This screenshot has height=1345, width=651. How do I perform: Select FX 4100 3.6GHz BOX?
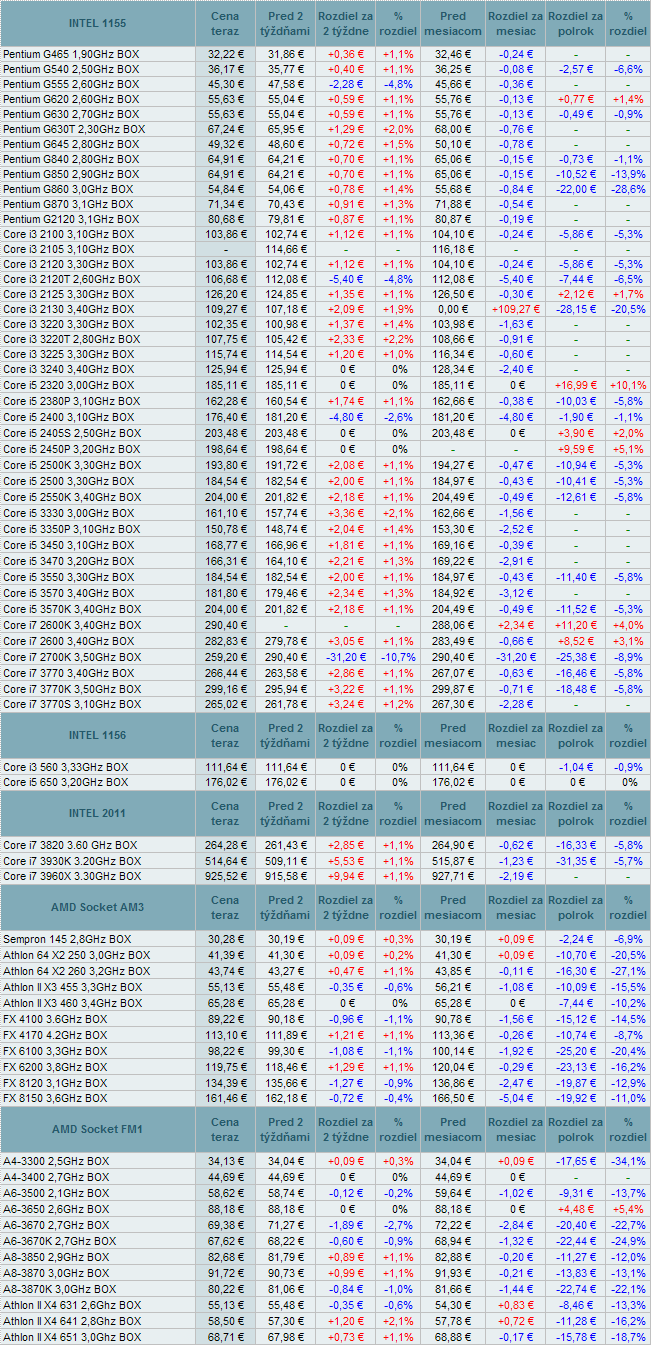point(55,1020)
